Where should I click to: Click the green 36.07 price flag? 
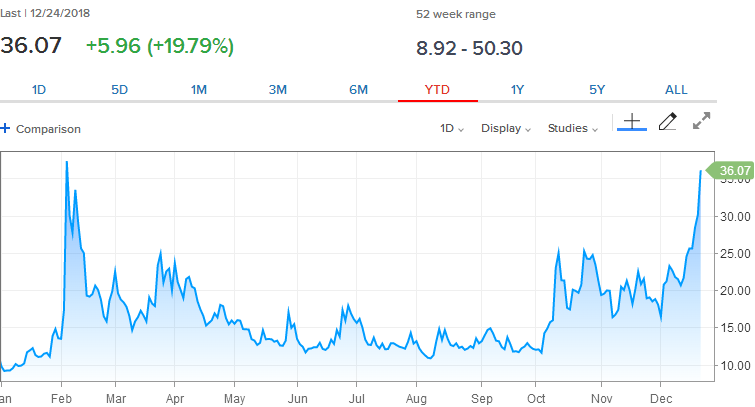point(732,171)
